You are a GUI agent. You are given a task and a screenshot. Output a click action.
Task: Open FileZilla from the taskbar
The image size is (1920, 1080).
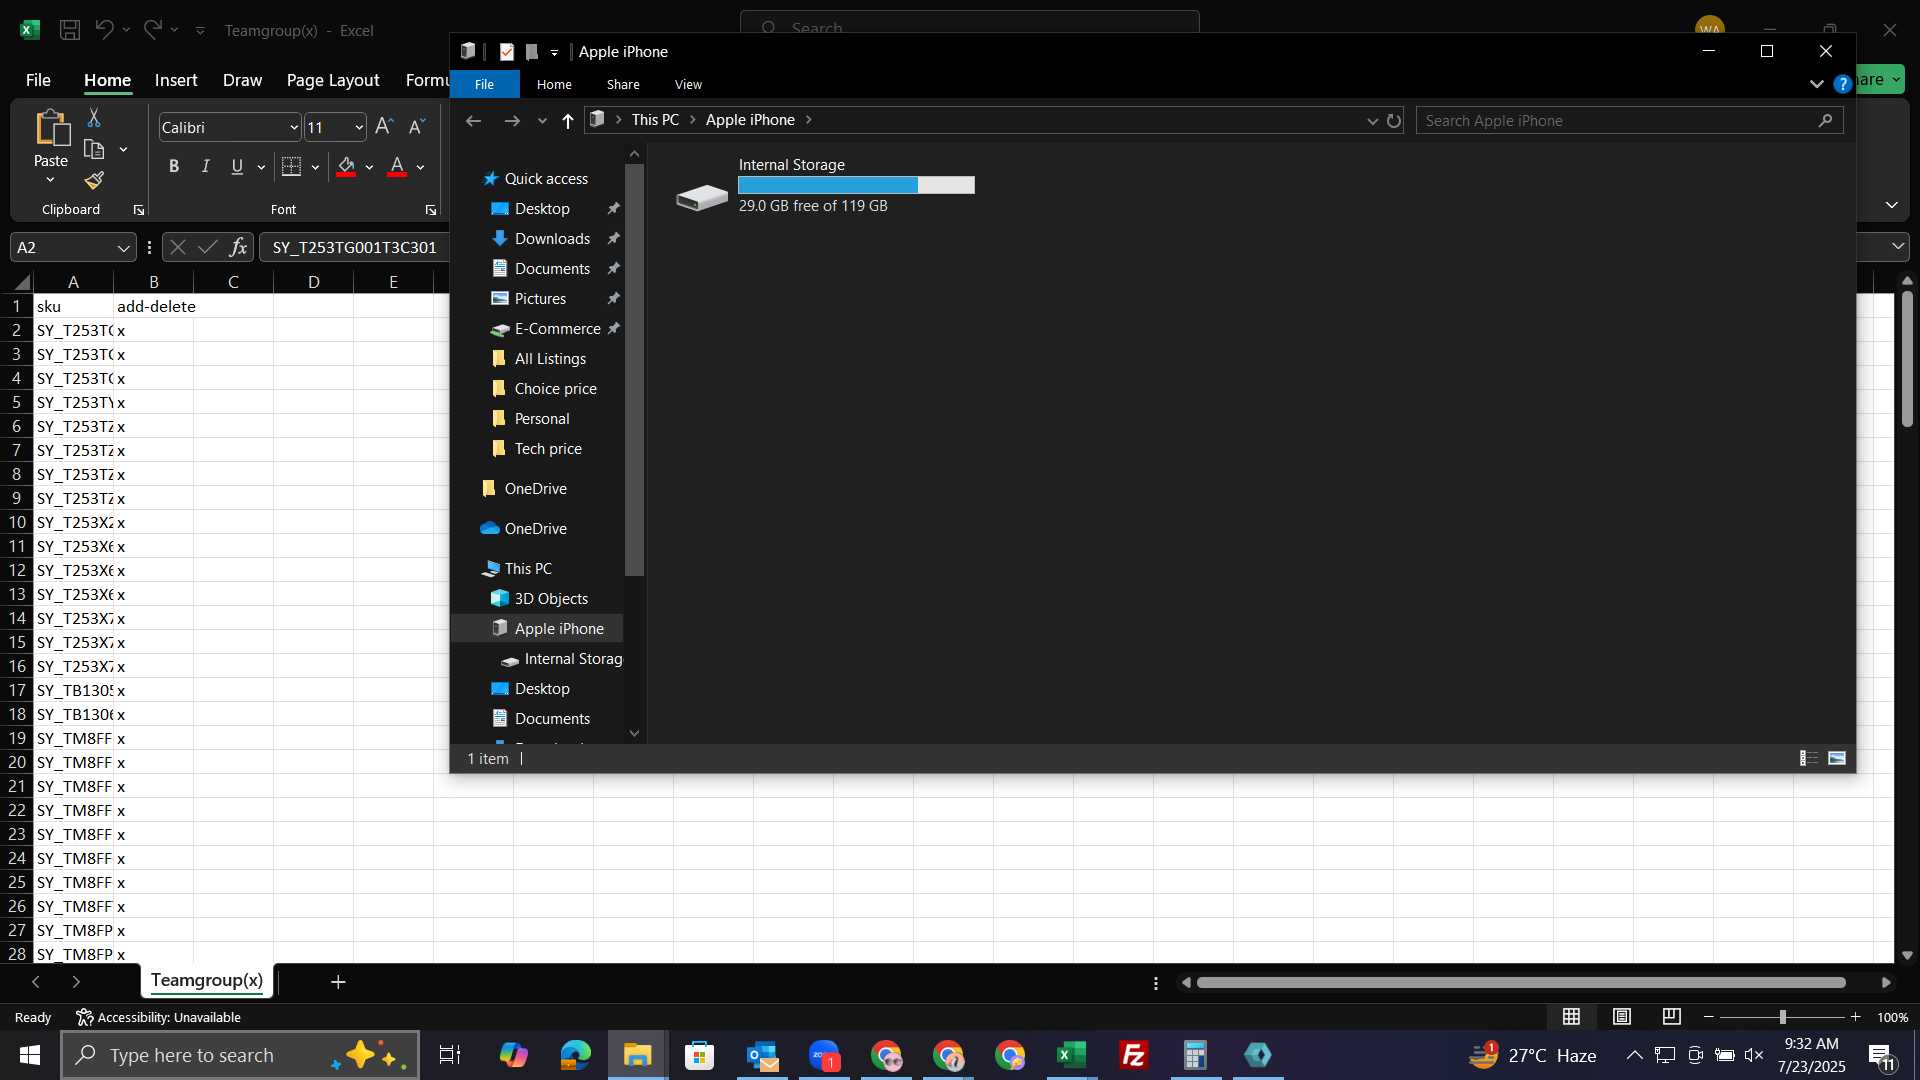[x=1133, y=1055]
